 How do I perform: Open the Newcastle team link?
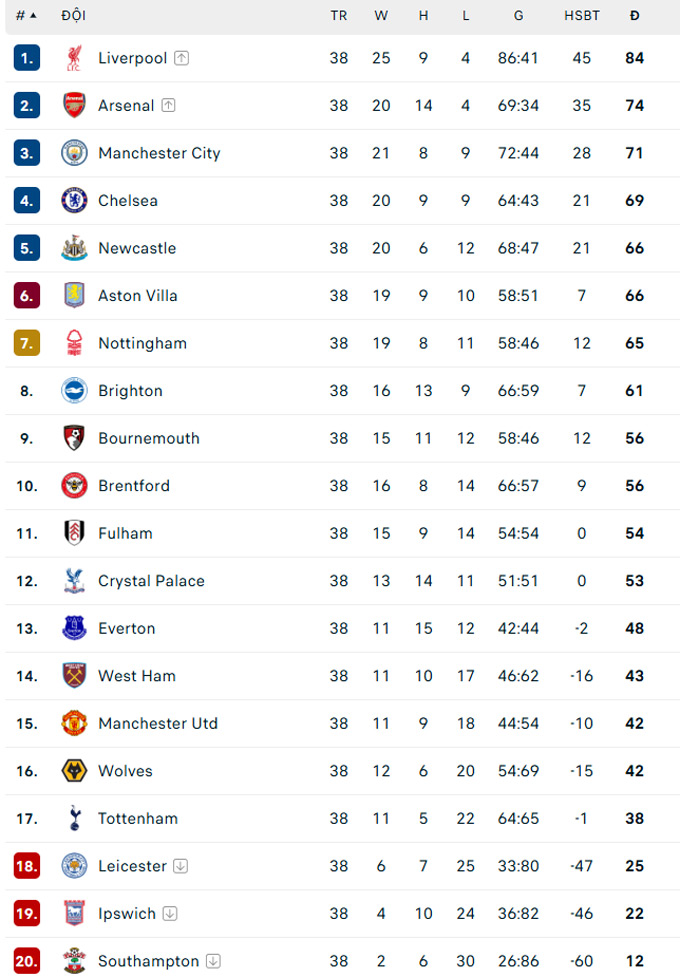[137, 248]
